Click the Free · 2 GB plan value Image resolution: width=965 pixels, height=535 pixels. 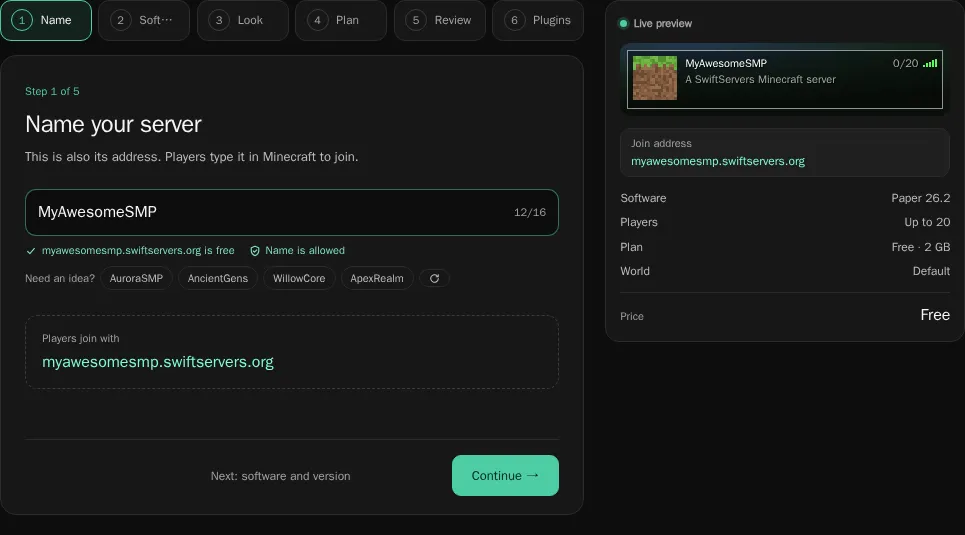(921, 247)
